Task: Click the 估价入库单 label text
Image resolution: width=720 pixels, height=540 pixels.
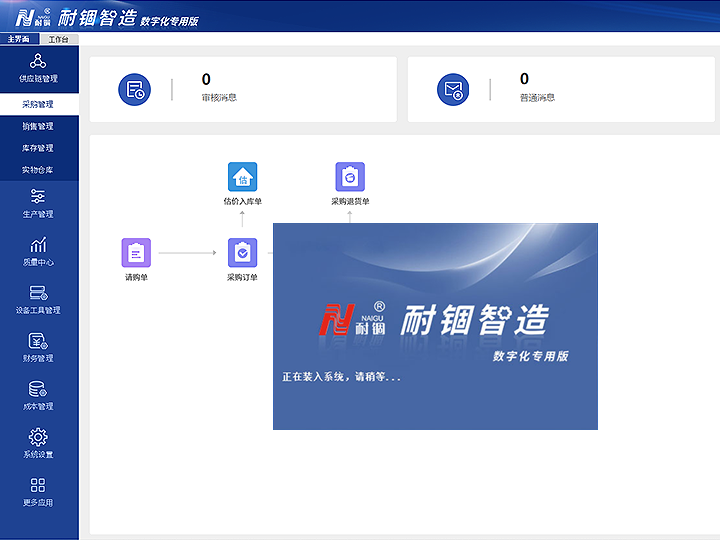Action: [x=242, y=201]
